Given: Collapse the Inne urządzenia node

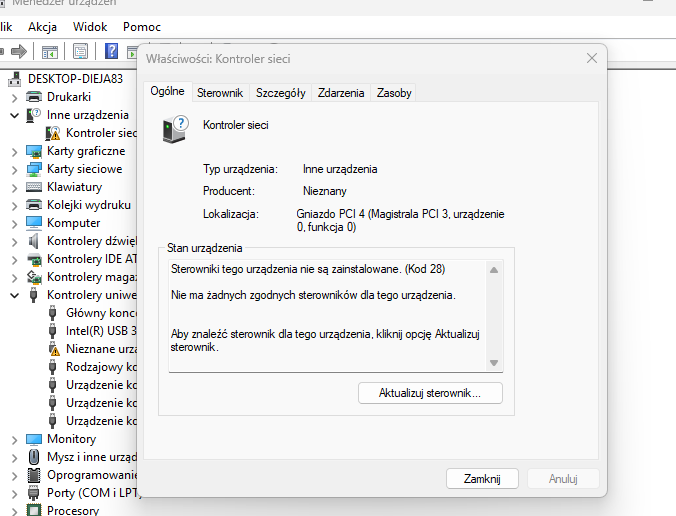Looking at the screenshot, I should click(x=14, y=116).
